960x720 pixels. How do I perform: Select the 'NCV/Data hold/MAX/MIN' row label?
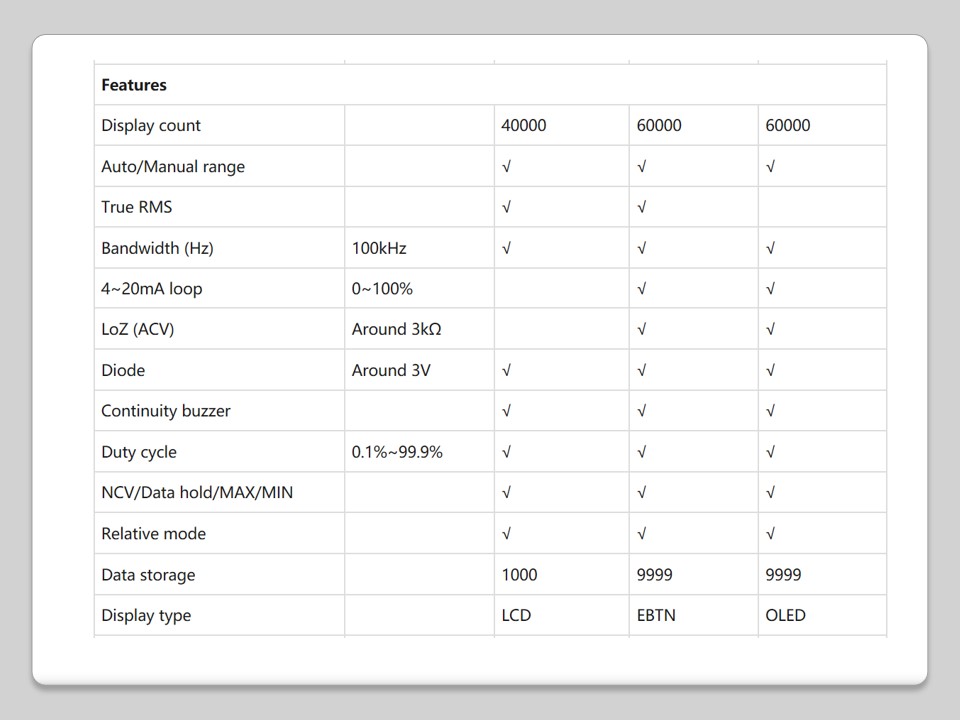197,493
